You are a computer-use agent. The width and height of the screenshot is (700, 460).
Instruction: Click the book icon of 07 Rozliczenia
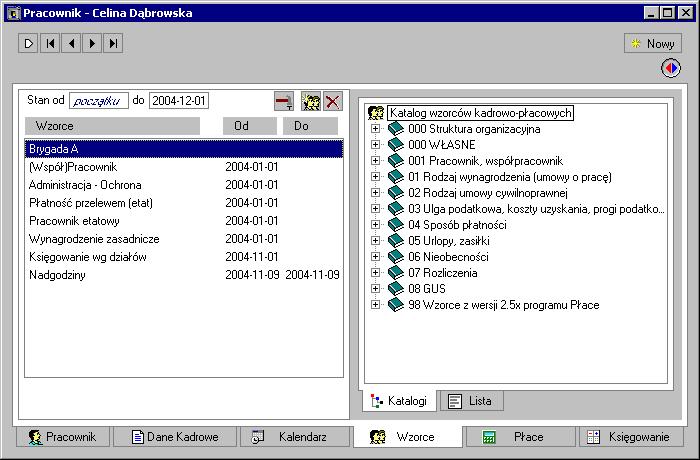tap(396, 273)
